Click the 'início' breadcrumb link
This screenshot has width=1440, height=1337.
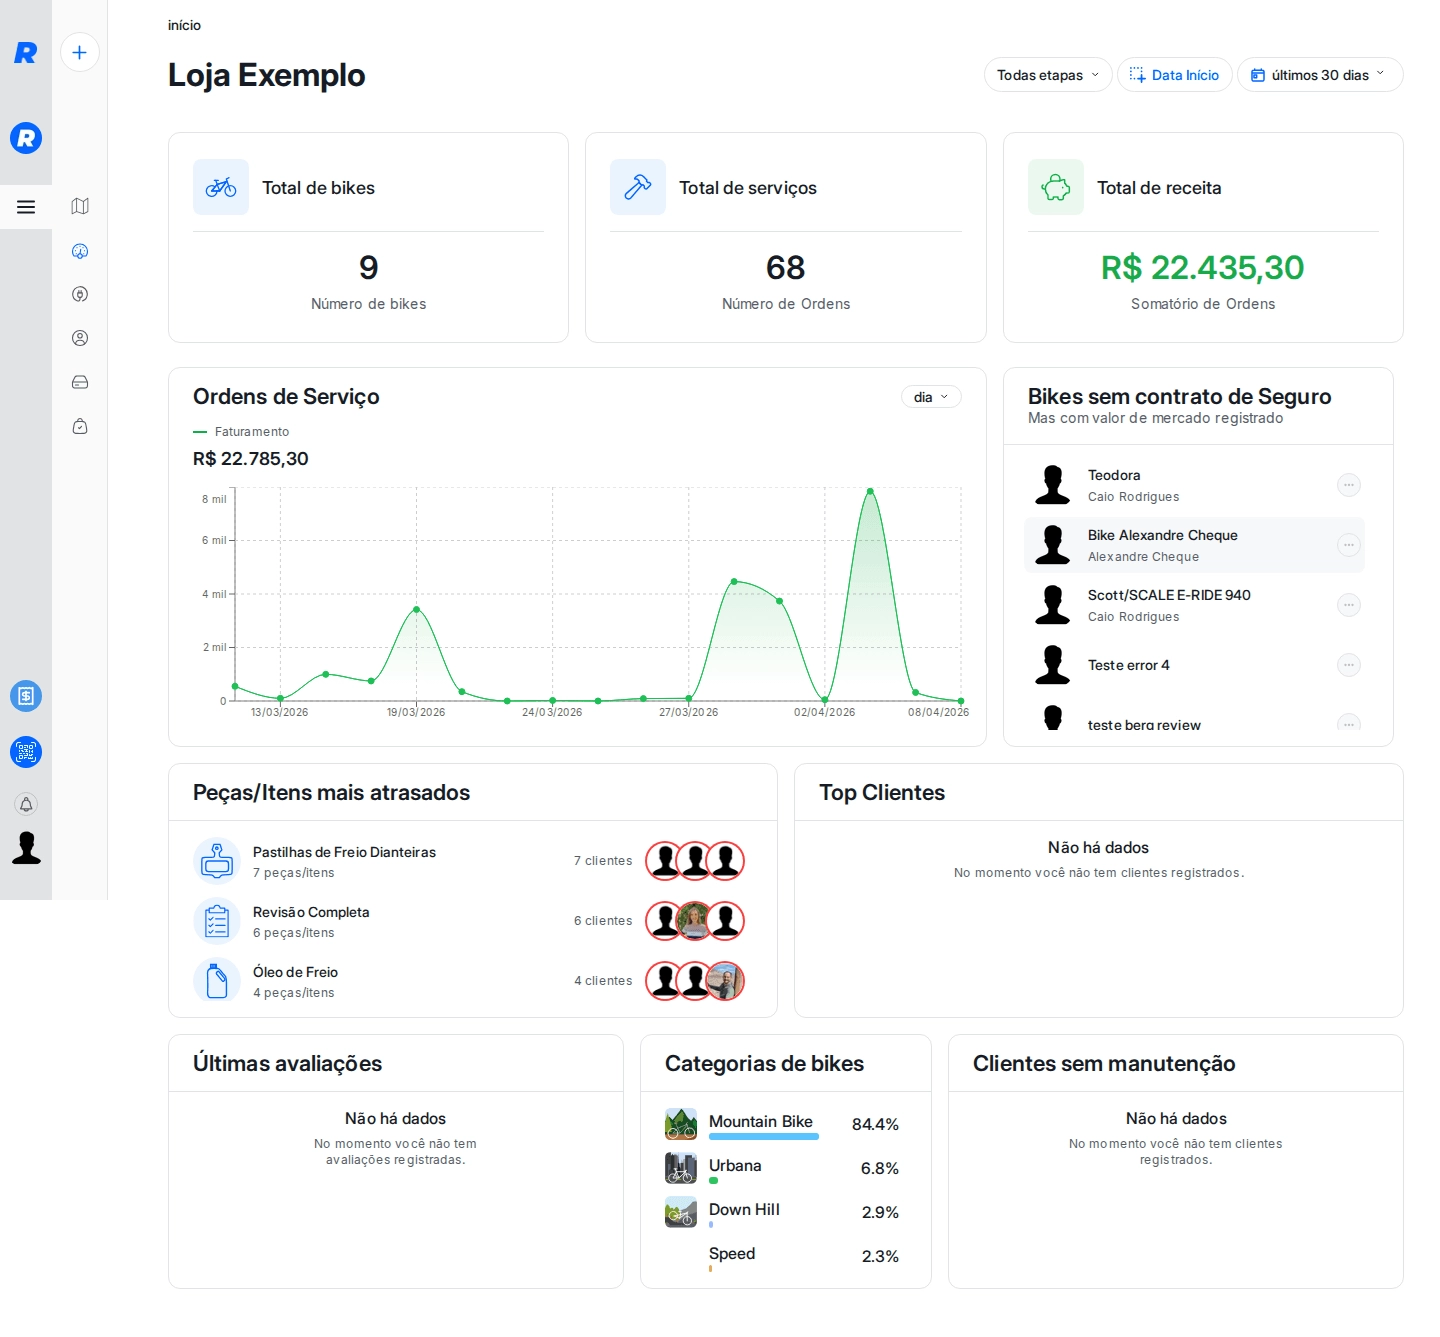pos(184,25)
